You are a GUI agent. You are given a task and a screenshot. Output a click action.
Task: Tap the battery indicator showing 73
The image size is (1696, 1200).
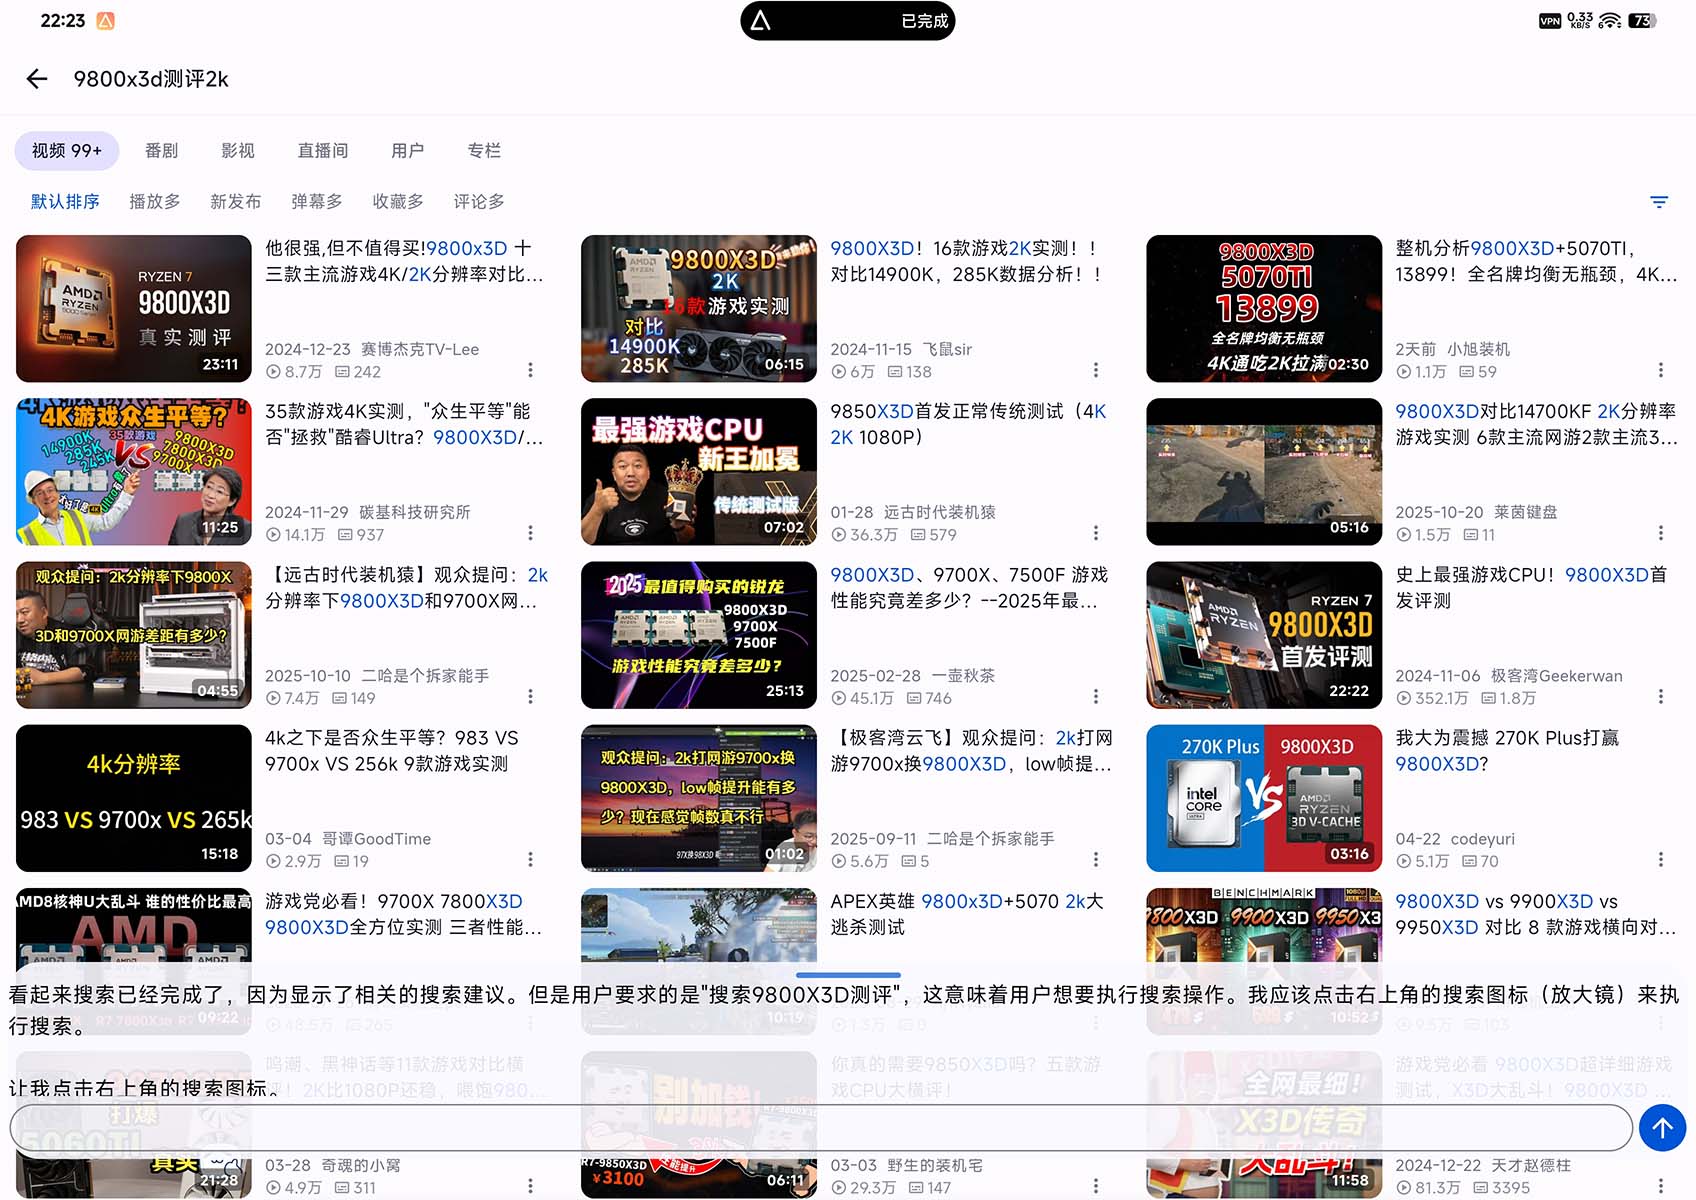click(1641, 21)
